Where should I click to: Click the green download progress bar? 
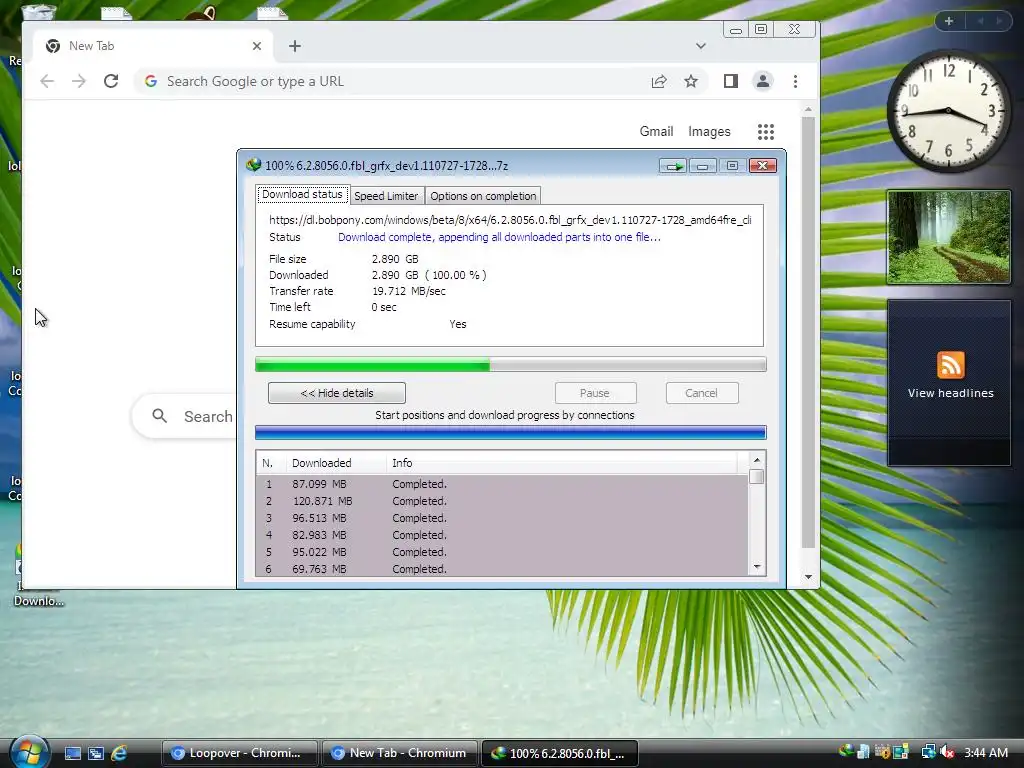click(511, 364)
